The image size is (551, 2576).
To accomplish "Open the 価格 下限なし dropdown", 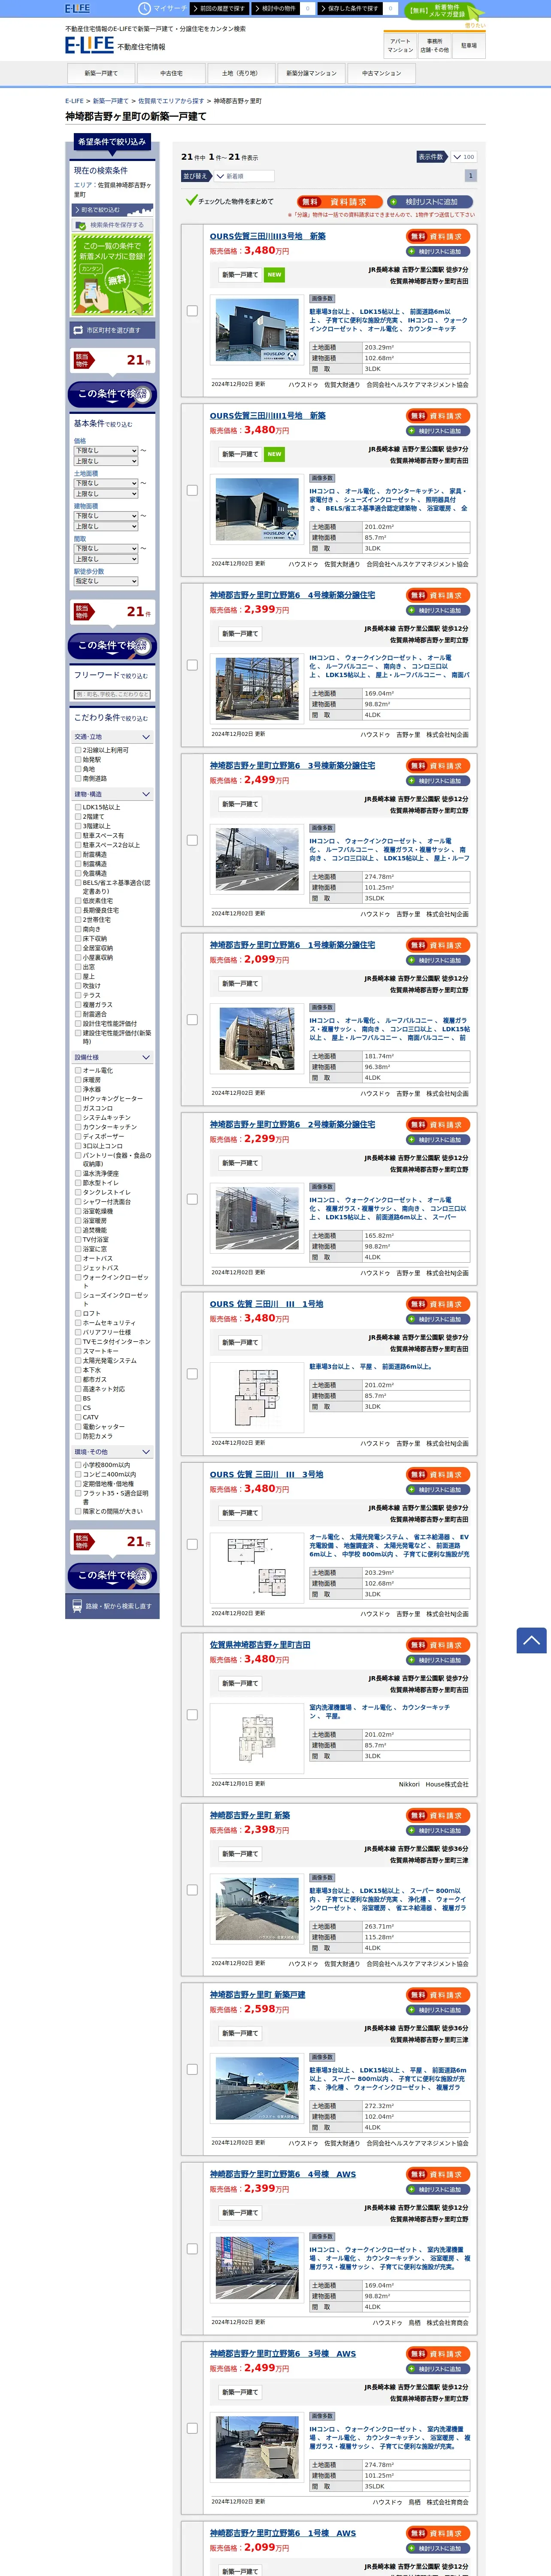I will (x=106, y=450).
